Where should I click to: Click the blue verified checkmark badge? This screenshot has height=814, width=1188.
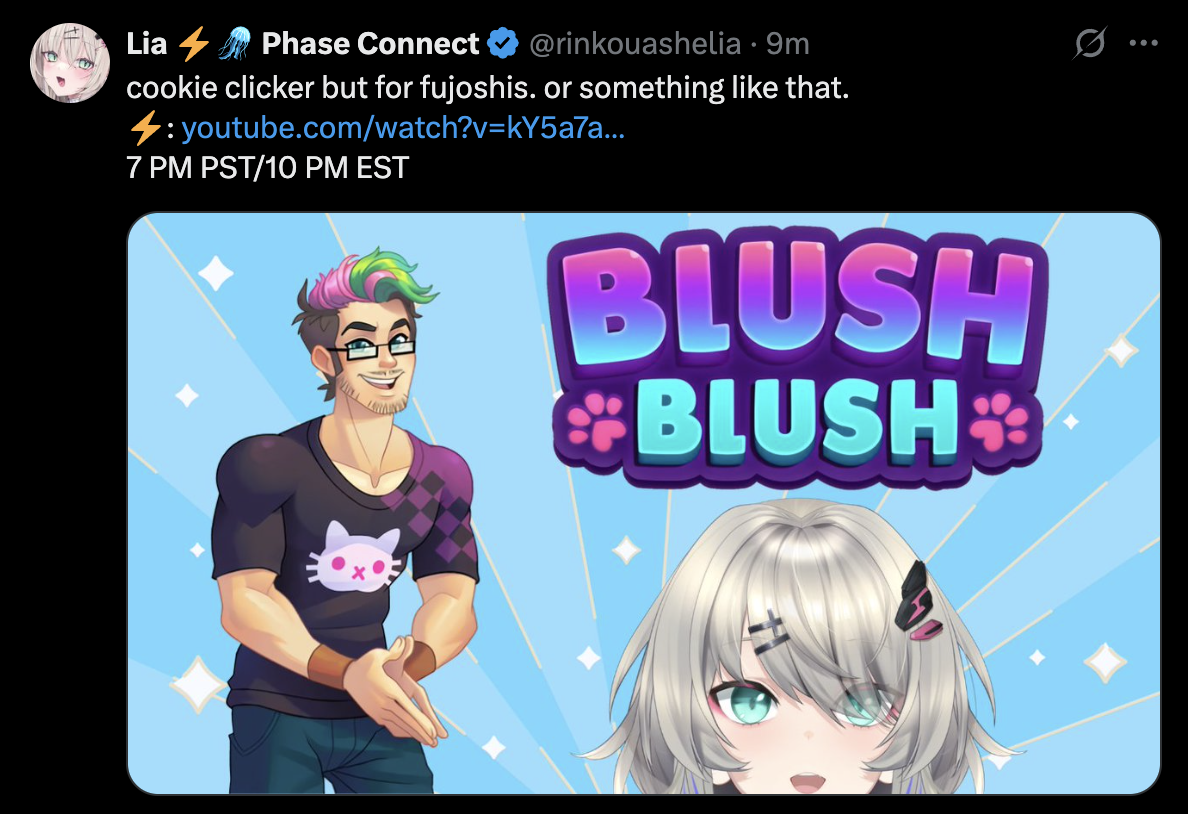coord(503,44)
